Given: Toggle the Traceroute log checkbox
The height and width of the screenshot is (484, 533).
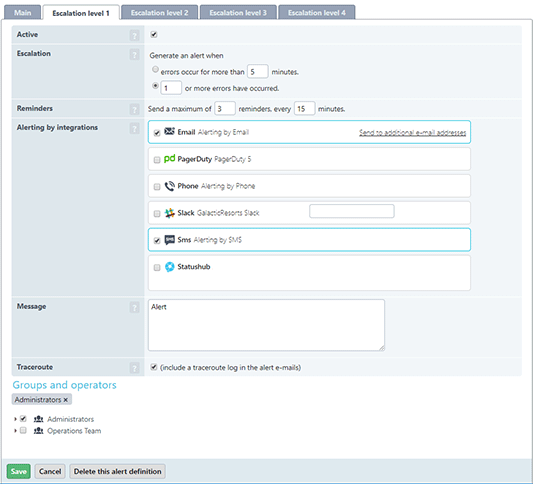Looking at the screenshot, I should (154, 367).
